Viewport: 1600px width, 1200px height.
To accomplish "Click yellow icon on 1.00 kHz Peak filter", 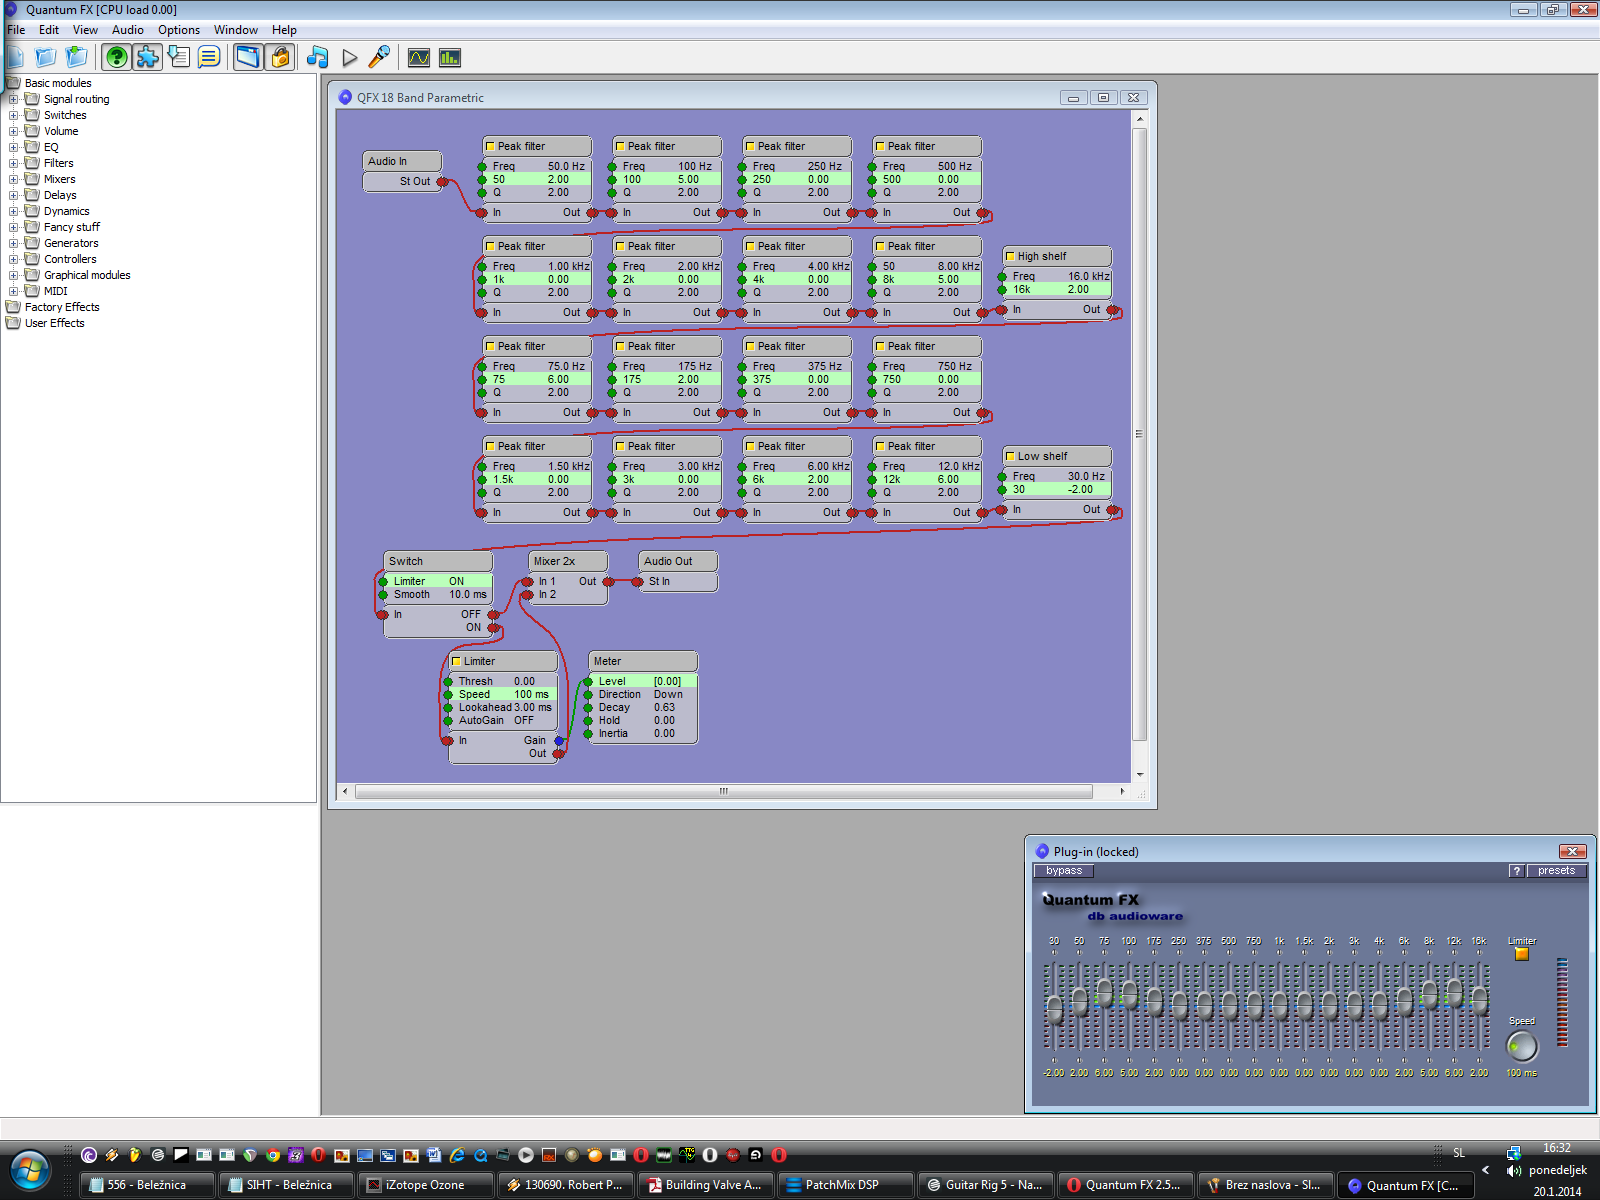I will 490,246.
